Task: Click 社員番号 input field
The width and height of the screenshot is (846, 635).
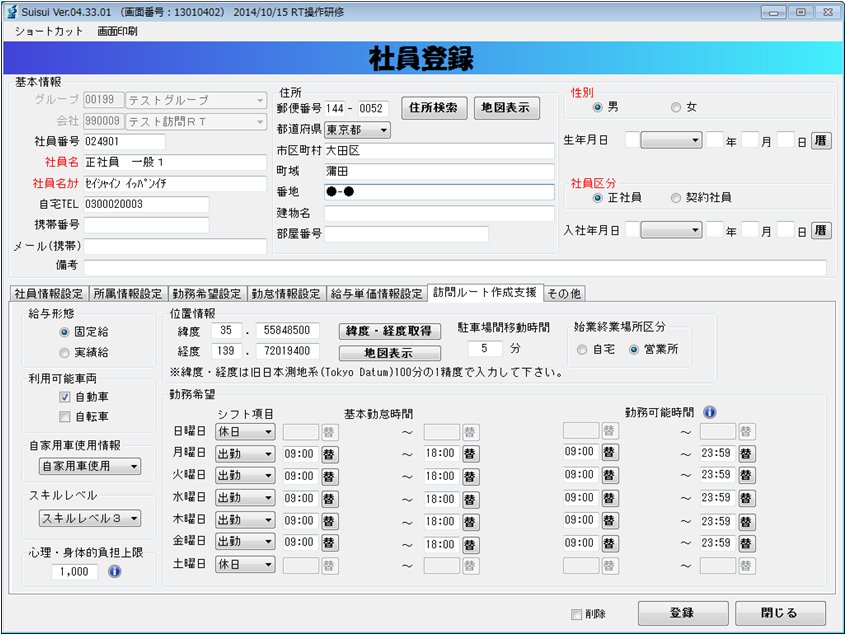Action: coord(124,142)
